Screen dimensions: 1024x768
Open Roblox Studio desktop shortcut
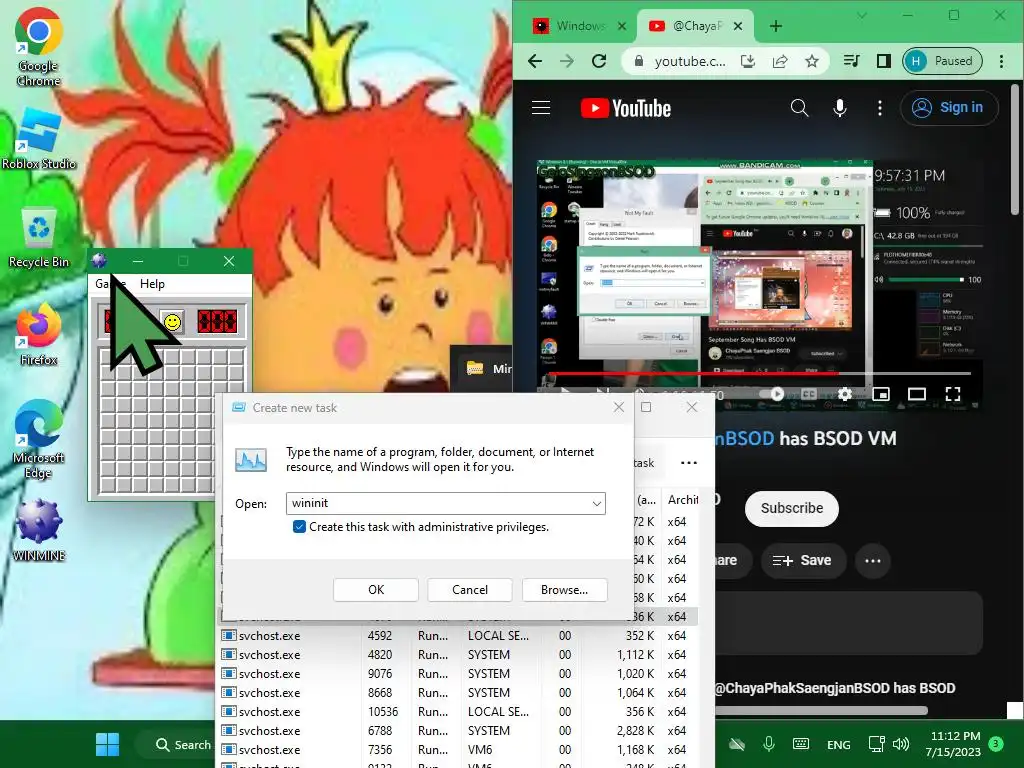point(39,139)
